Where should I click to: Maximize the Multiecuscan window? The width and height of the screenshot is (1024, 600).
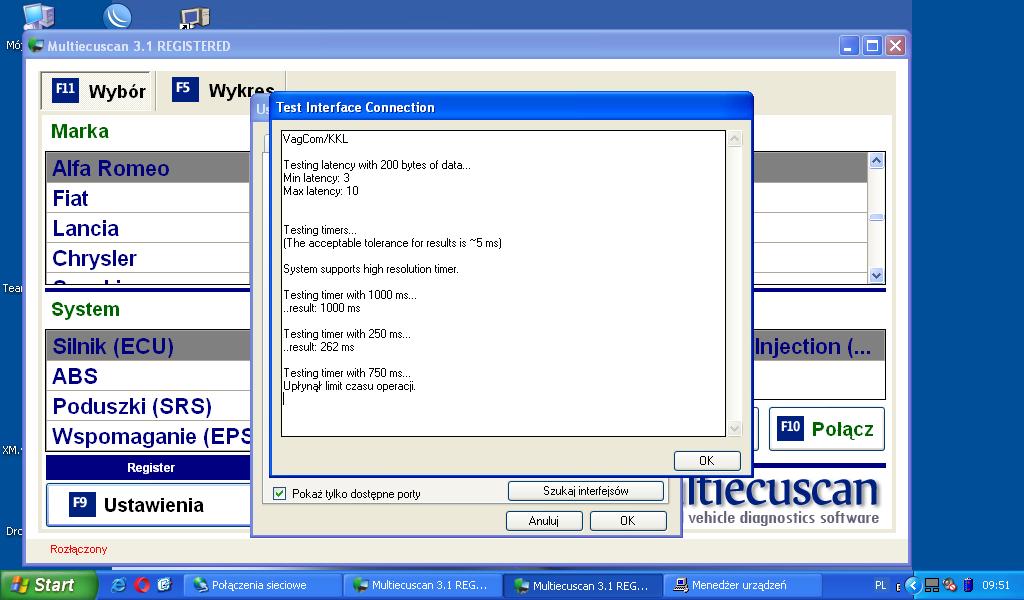pos(872,46)
